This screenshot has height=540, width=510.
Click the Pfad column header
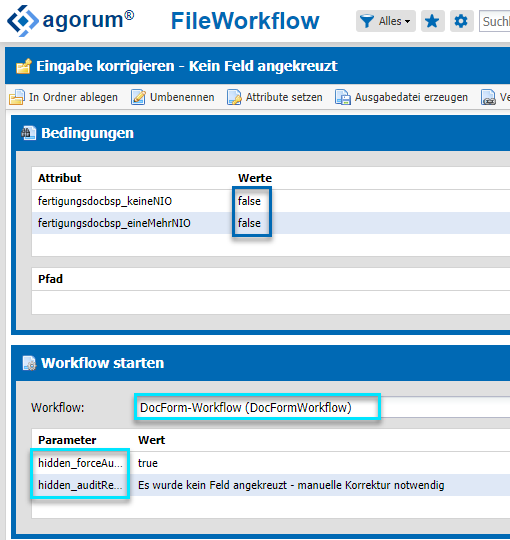[x=50, y=279]
